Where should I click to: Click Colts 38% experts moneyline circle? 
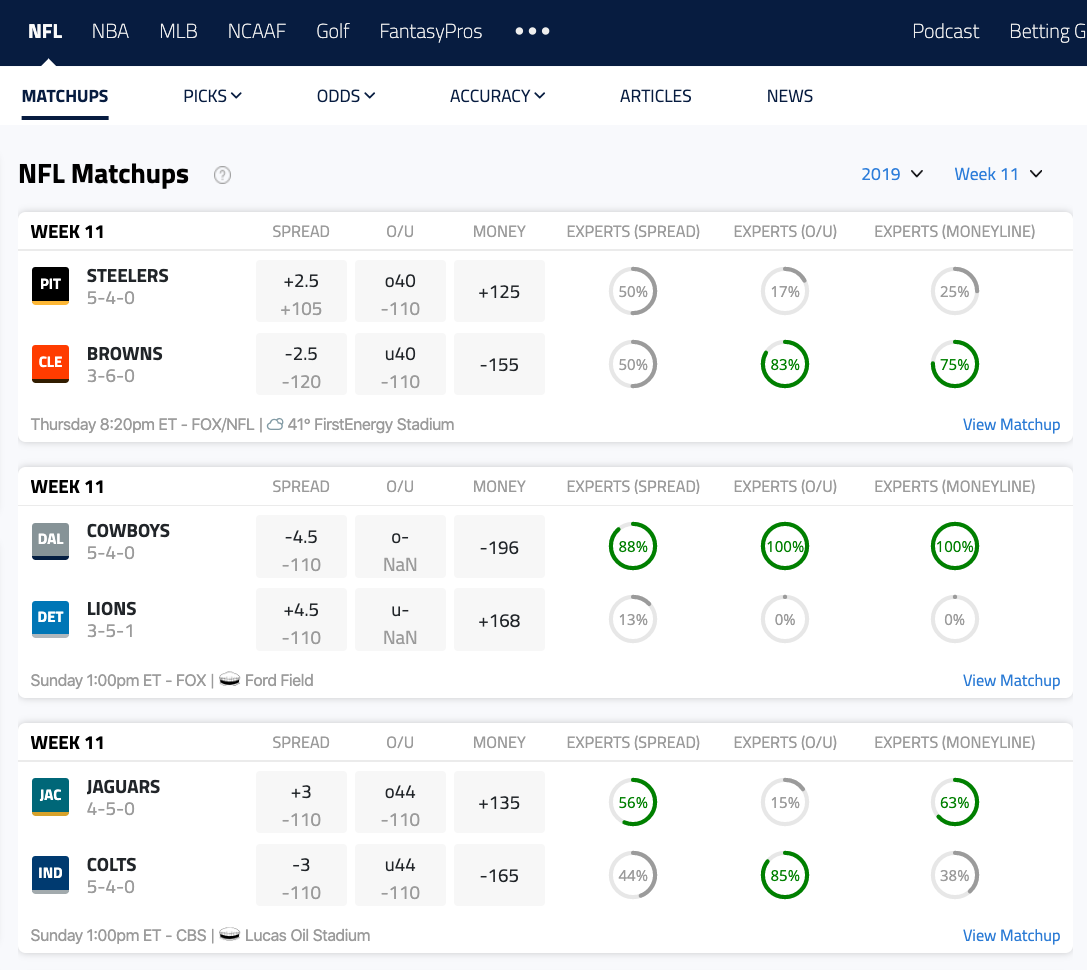point(955,875)
